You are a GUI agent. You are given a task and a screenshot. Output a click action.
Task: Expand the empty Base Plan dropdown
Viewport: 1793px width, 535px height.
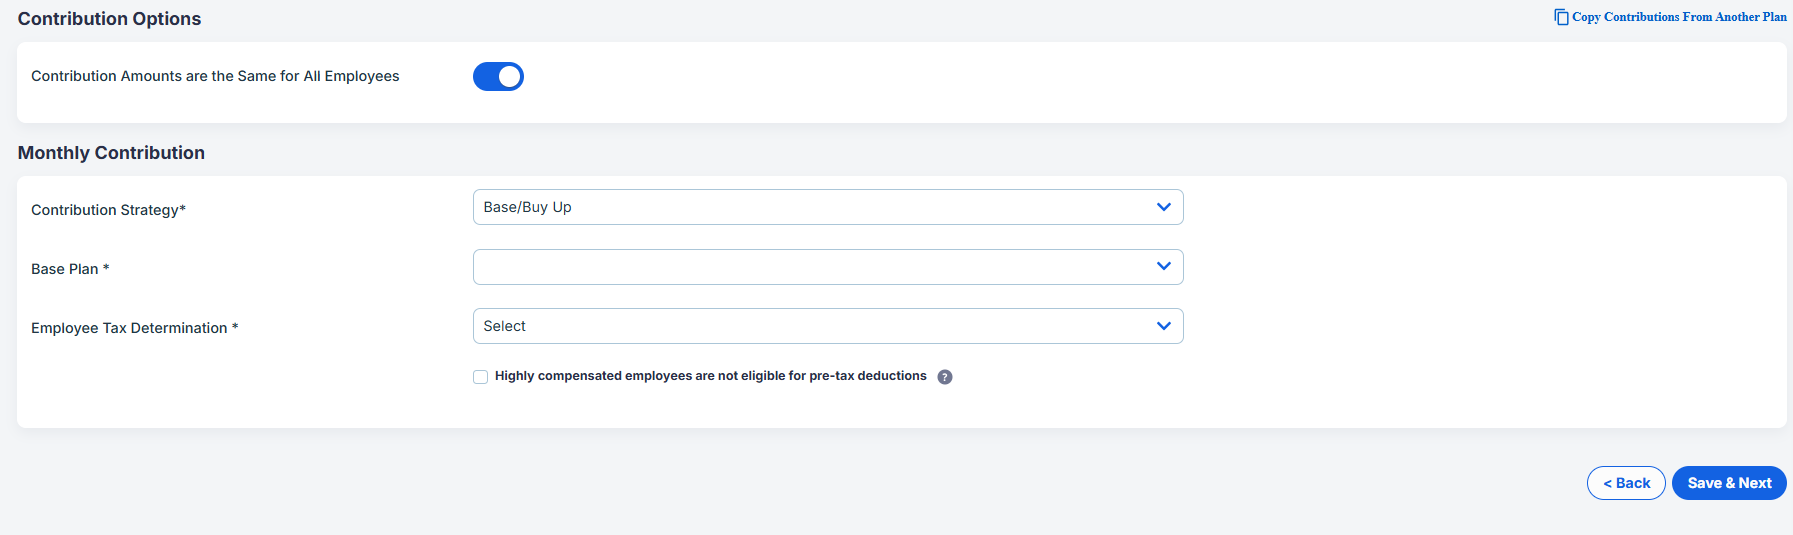click(x=828, y=267)
